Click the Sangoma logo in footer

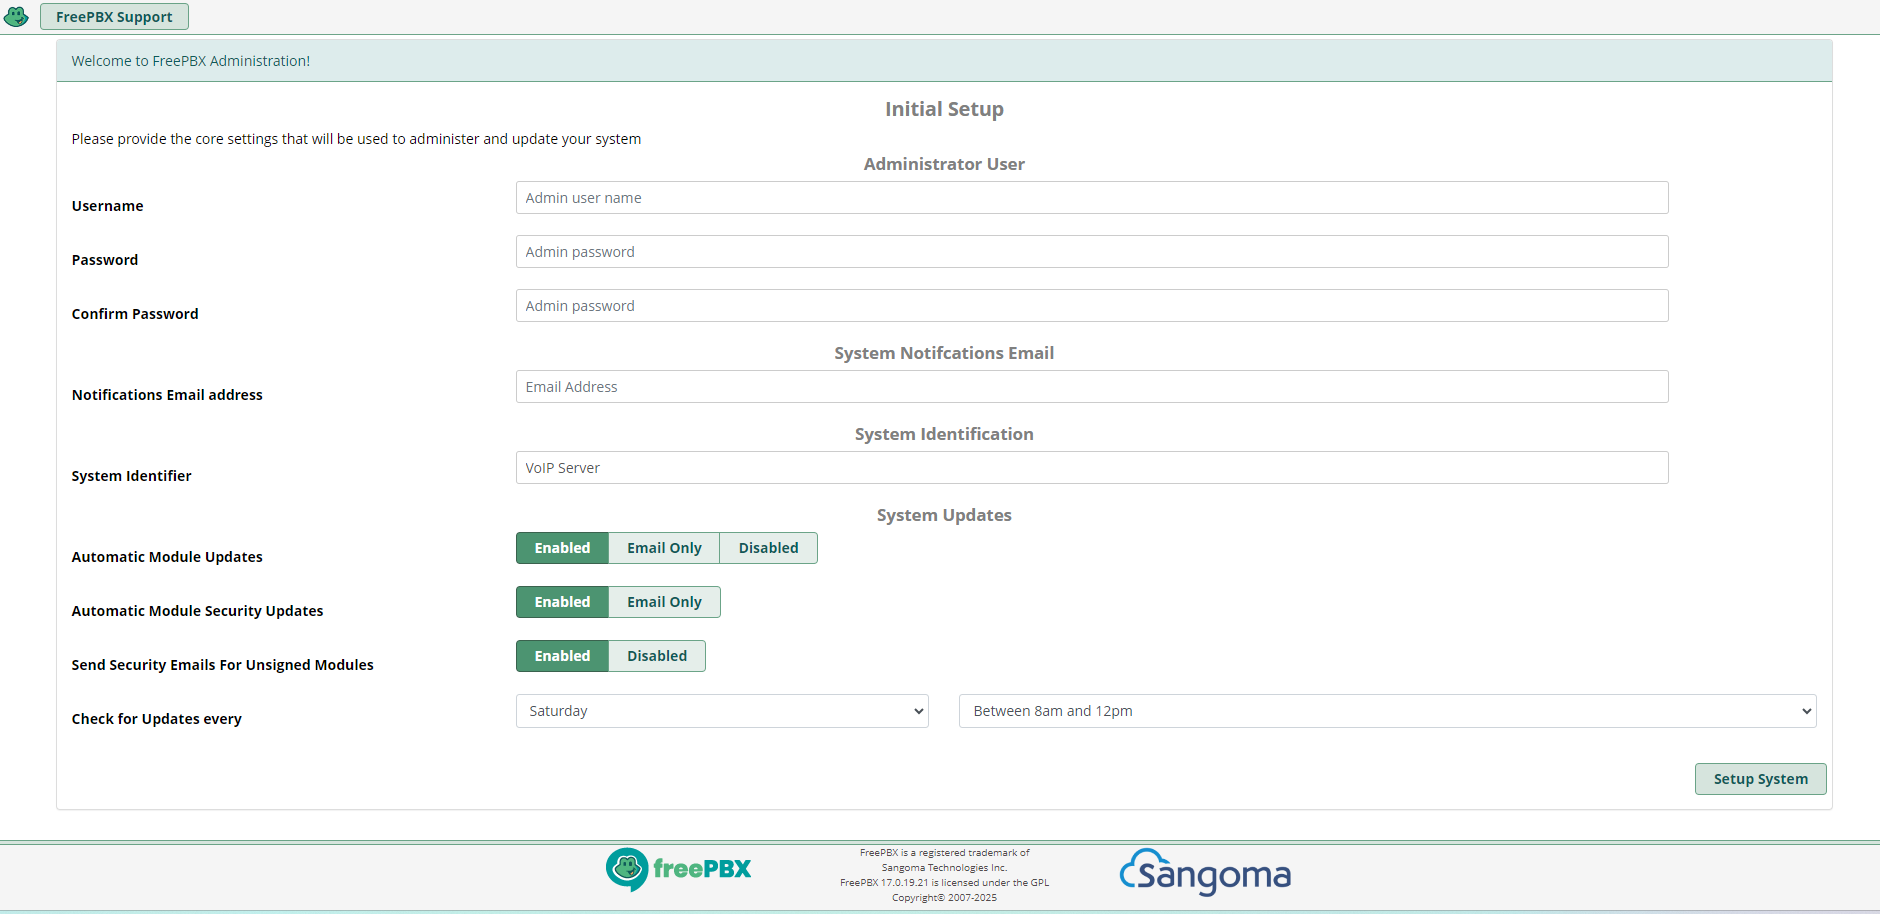(1205, 873)
